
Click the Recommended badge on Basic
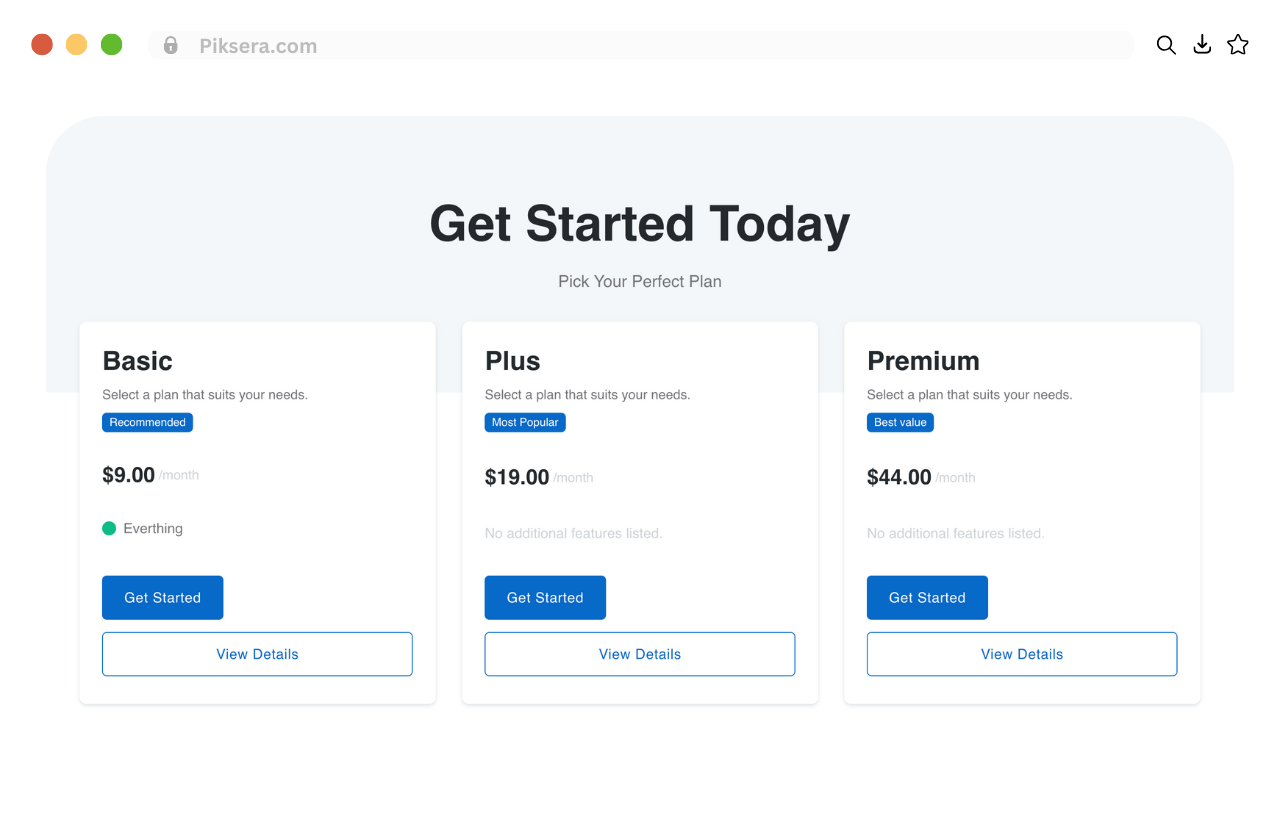148,422
